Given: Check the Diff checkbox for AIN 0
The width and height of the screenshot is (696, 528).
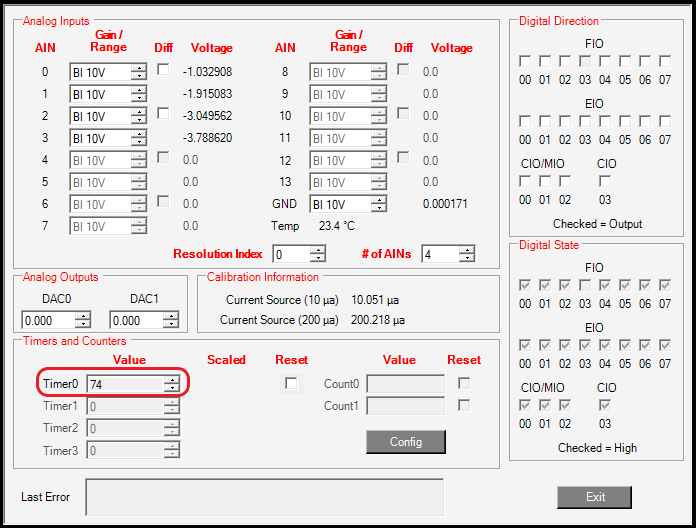Looking at the screenshot, I should [x=163, y=69].
